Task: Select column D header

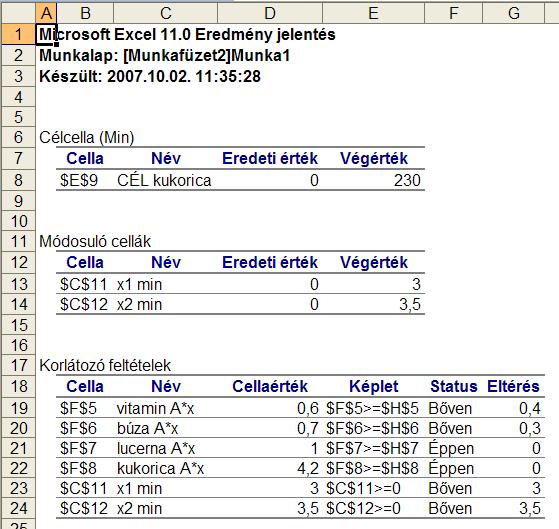Action: point(270,14)
